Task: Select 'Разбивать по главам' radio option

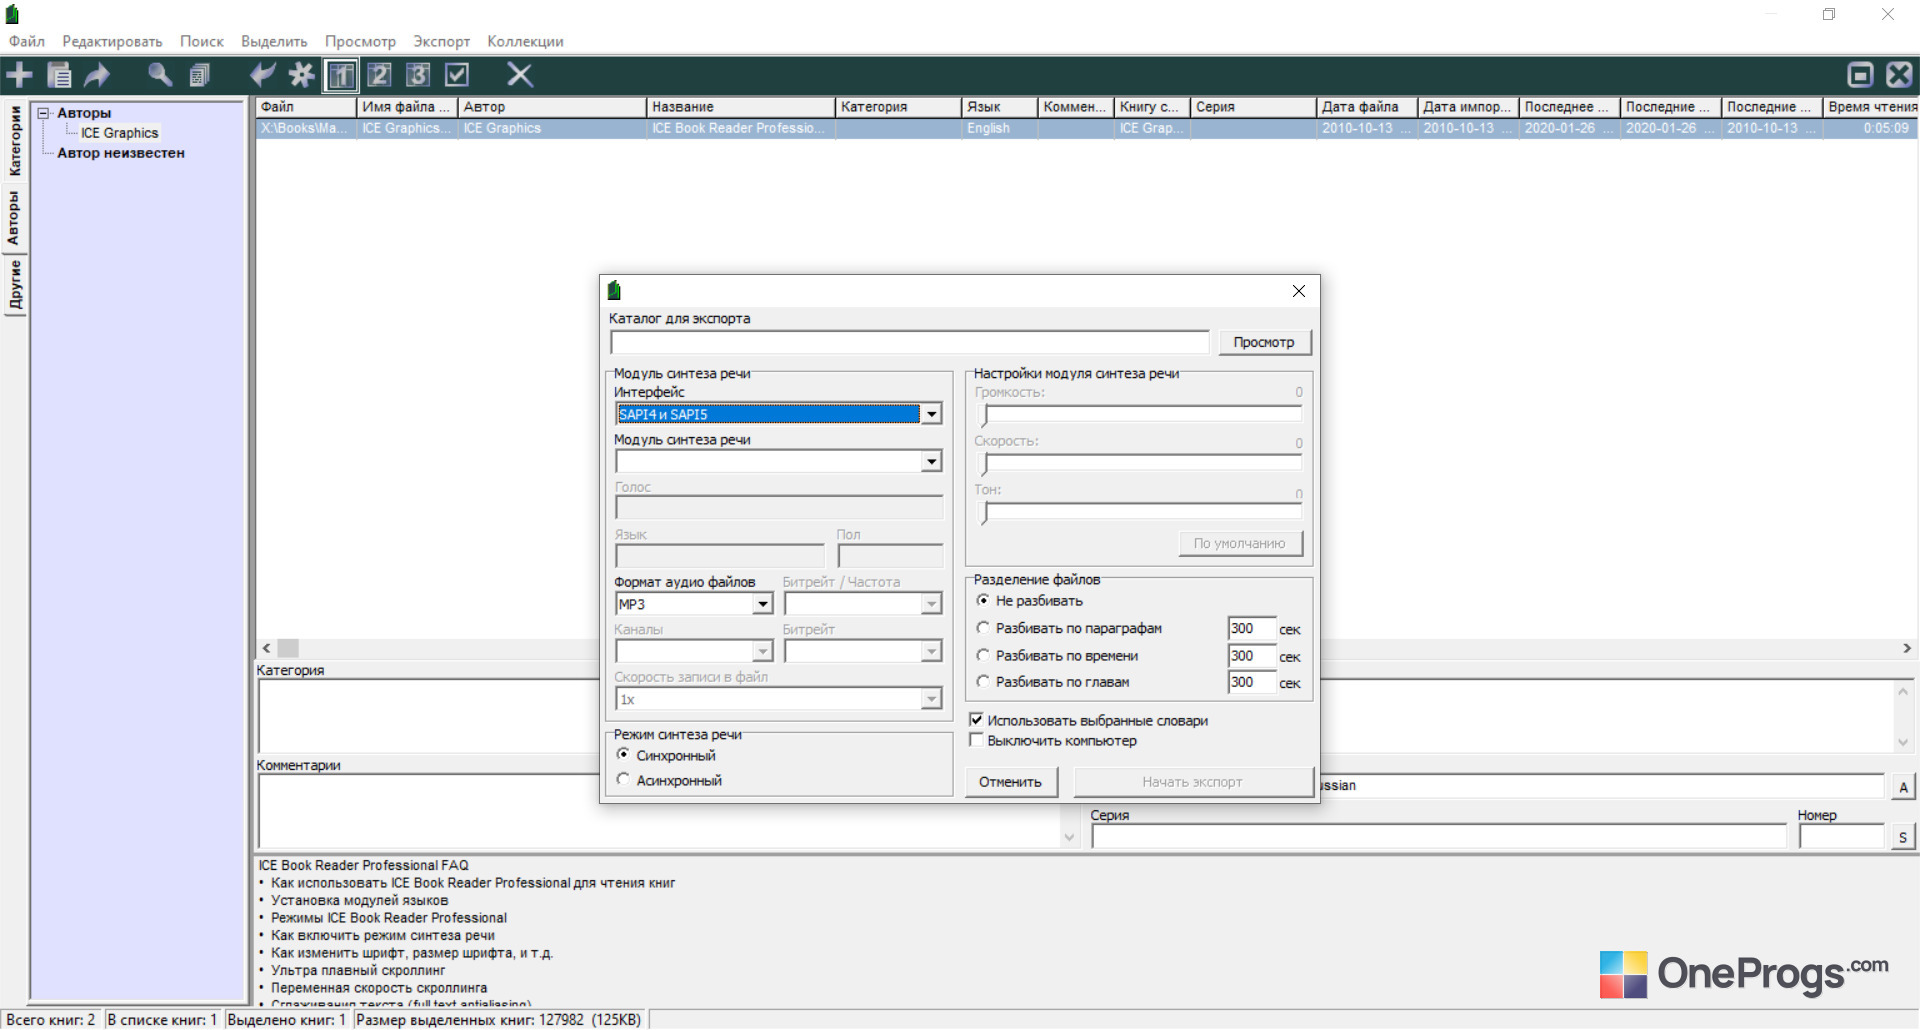Action: [x=983, y=681]
